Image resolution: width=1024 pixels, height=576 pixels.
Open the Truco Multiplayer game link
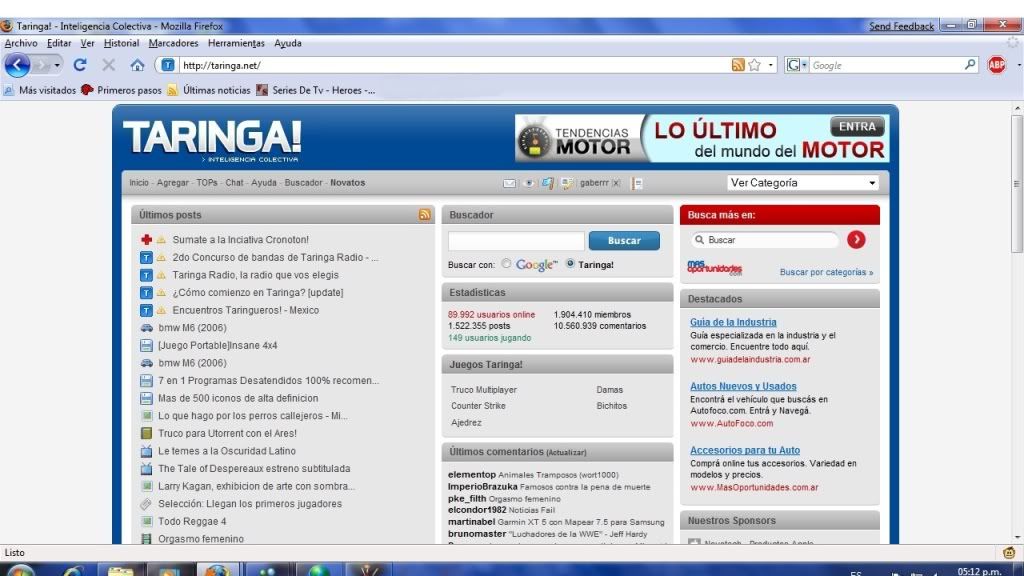483,389
